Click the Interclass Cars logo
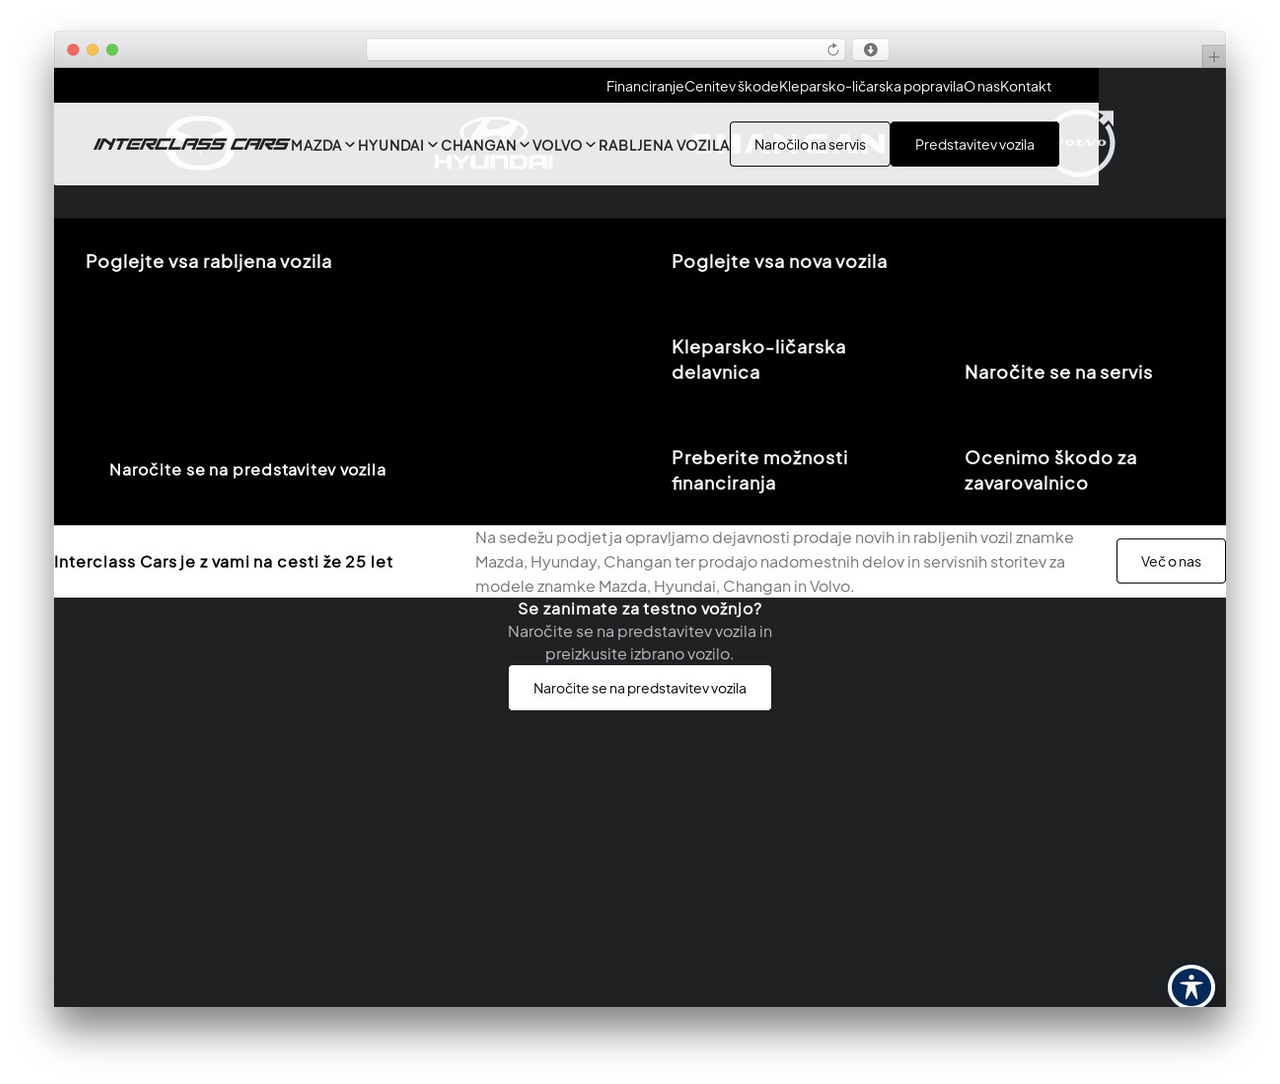The image size is (1280, 1084). click(x=191, y=144)
